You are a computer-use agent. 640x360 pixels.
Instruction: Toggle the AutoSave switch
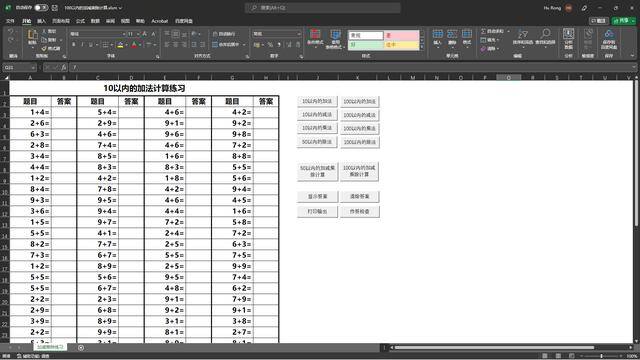[x=41, y=8]
